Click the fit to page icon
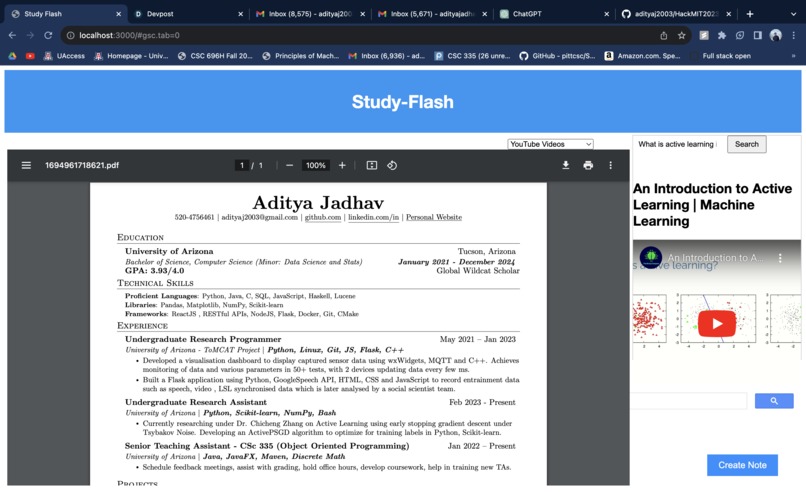 pyautogui.click(x=372, y=165)
